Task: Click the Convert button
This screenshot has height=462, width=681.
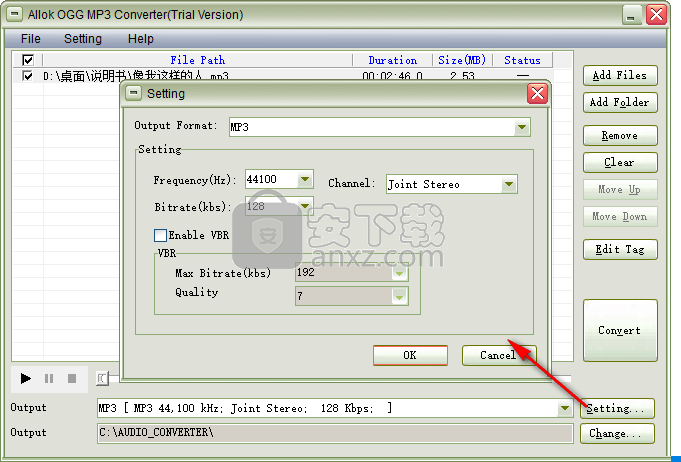Action: coord(620,330)
